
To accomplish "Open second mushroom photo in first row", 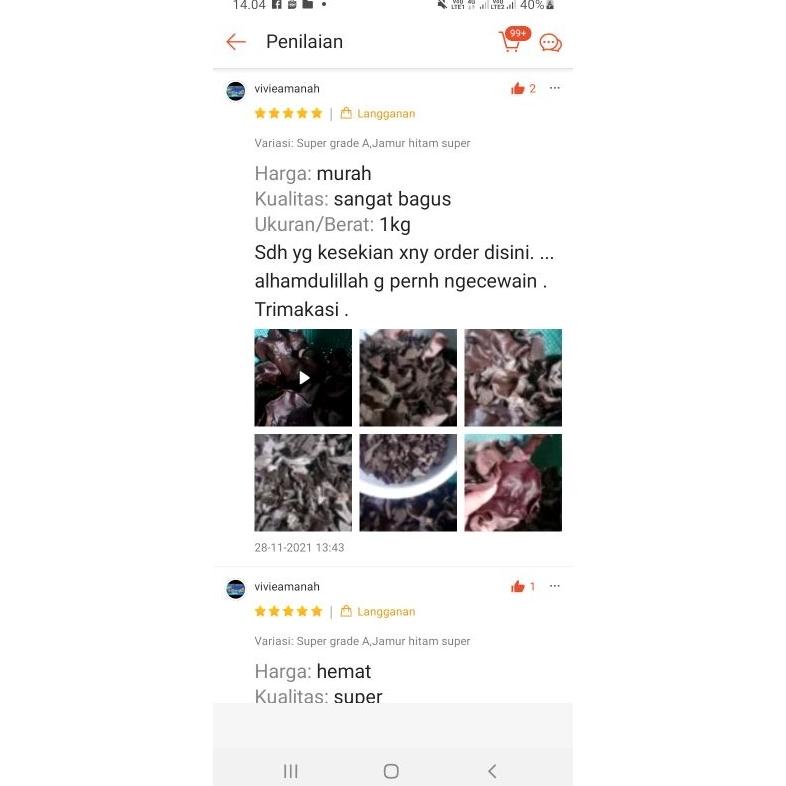I will [x=408, y=377].
